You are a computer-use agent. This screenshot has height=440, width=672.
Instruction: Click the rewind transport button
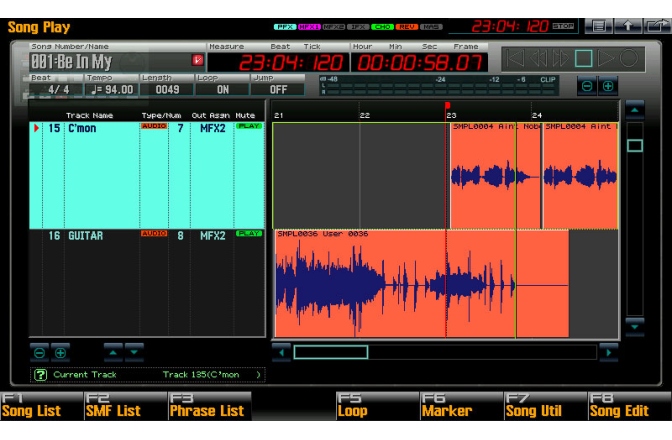(x=538, y=59)
